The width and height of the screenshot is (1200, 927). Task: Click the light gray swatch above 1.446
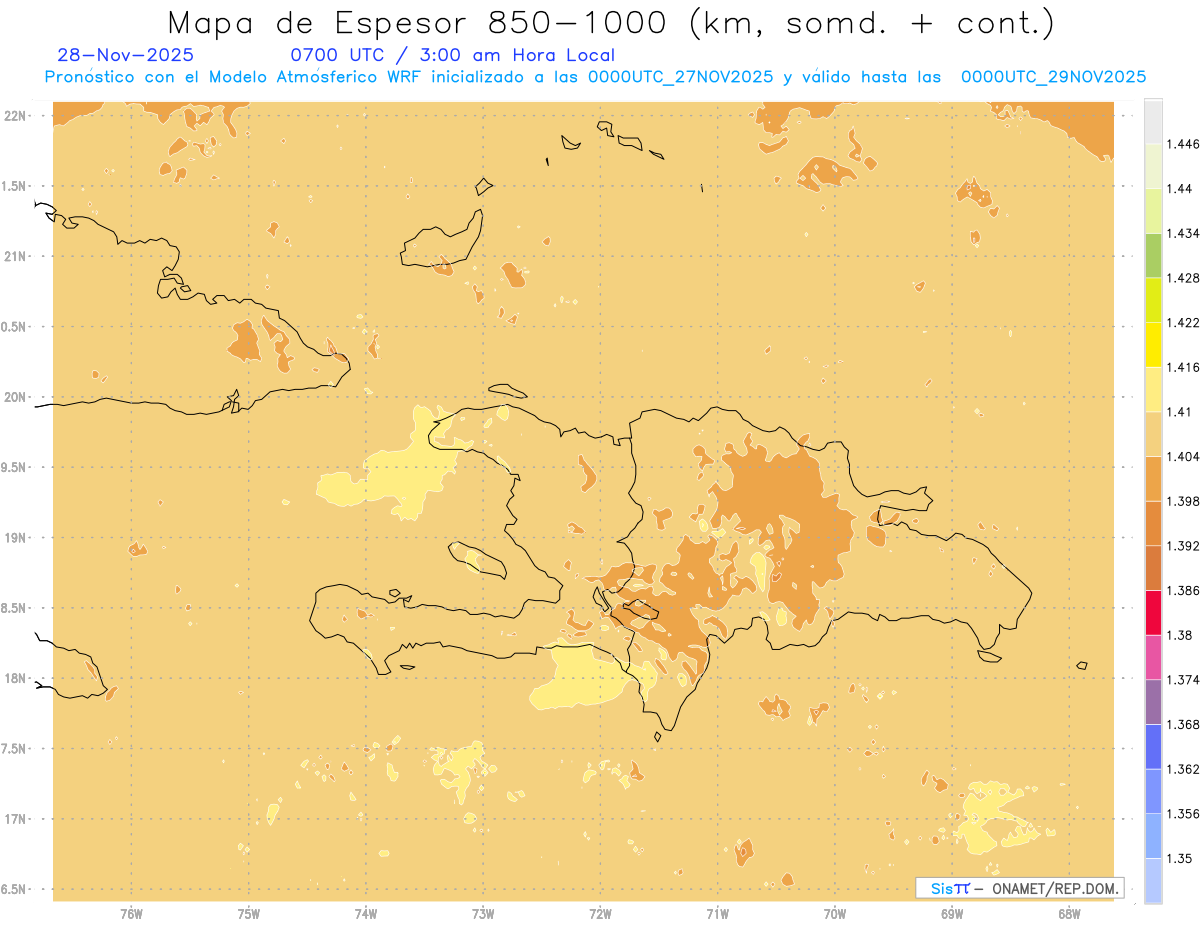coord(1153,121)
